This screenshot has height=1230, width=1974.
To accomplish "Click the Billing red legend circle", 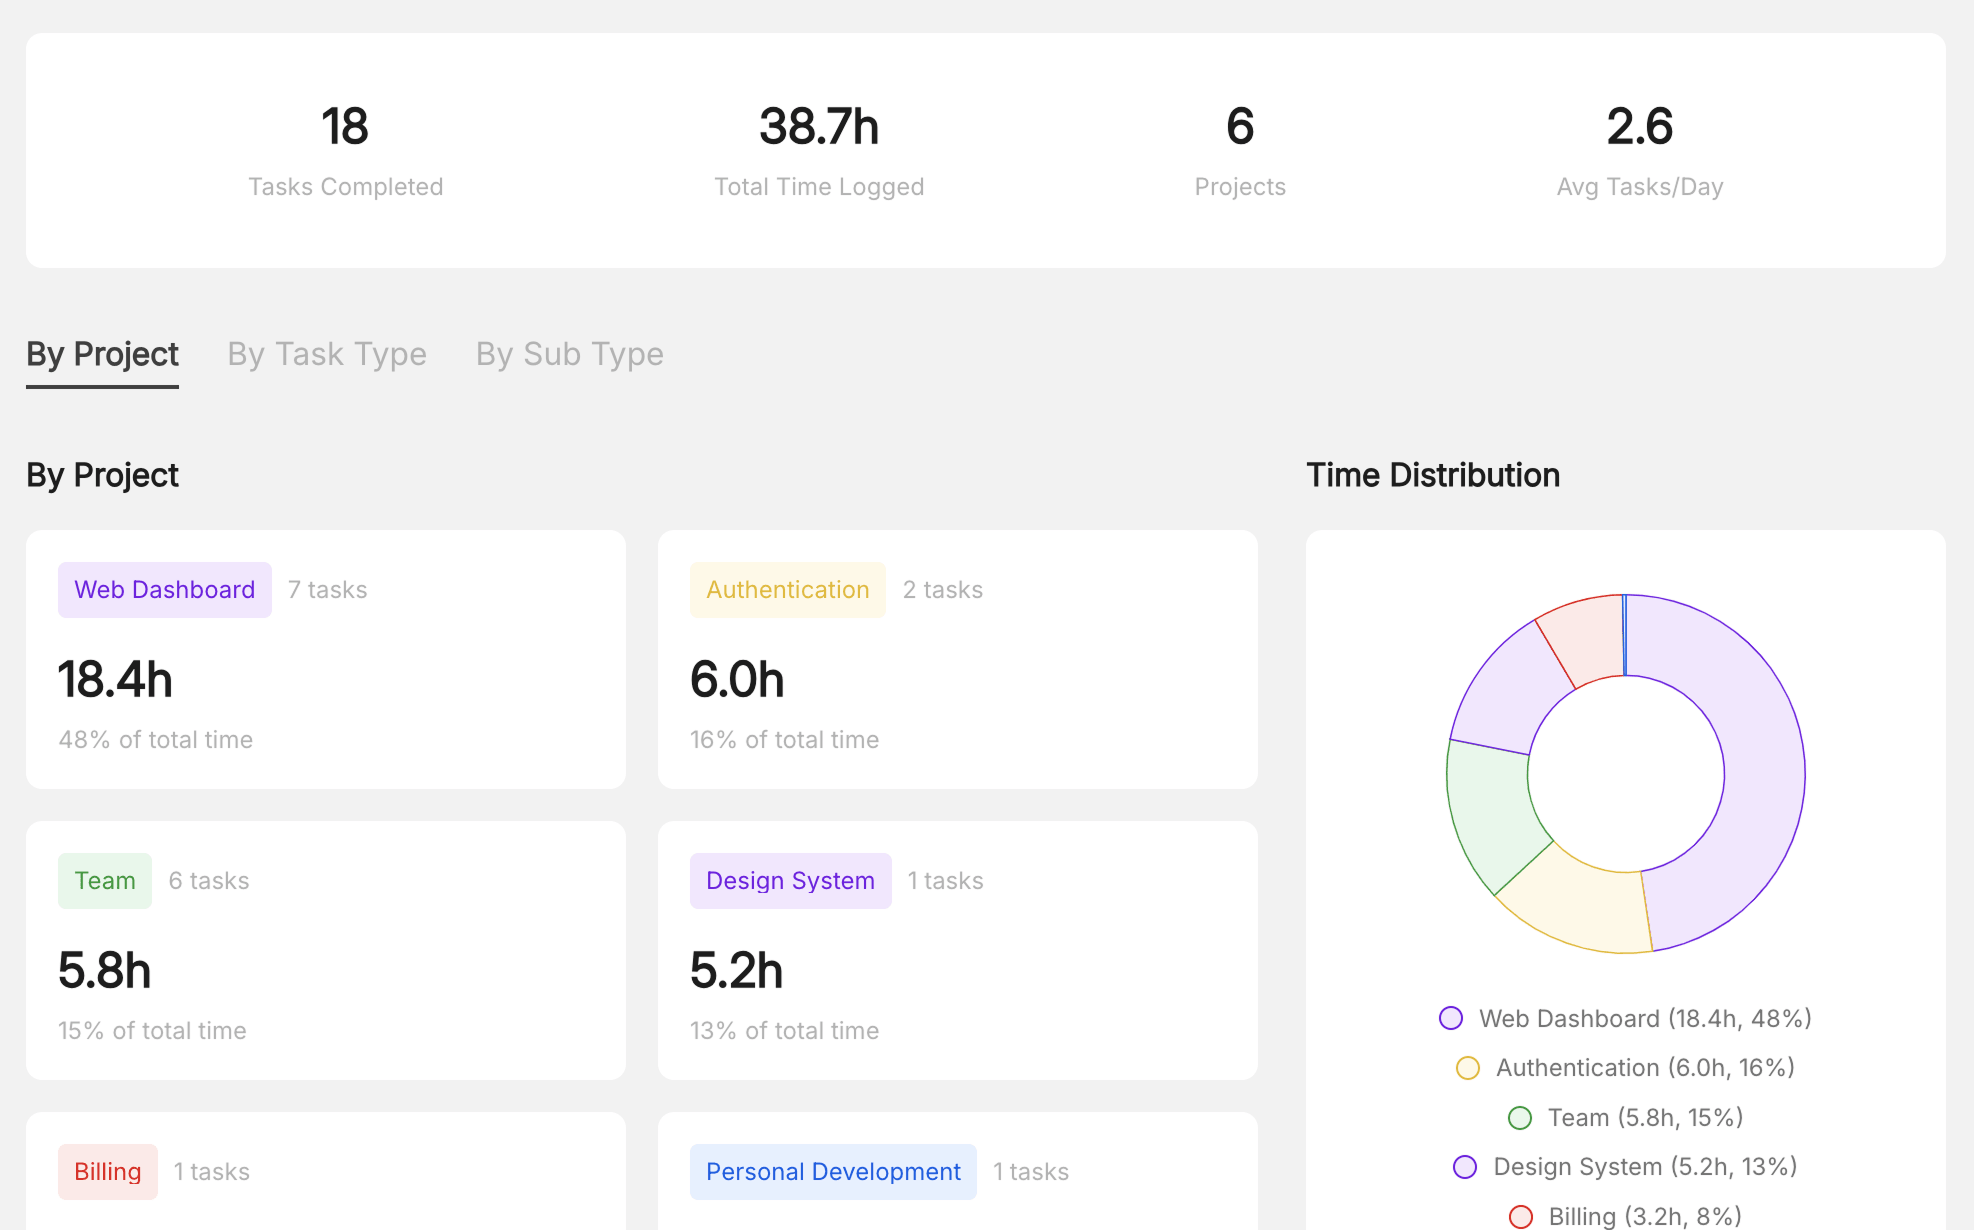I will (x=1522, y=1216).
